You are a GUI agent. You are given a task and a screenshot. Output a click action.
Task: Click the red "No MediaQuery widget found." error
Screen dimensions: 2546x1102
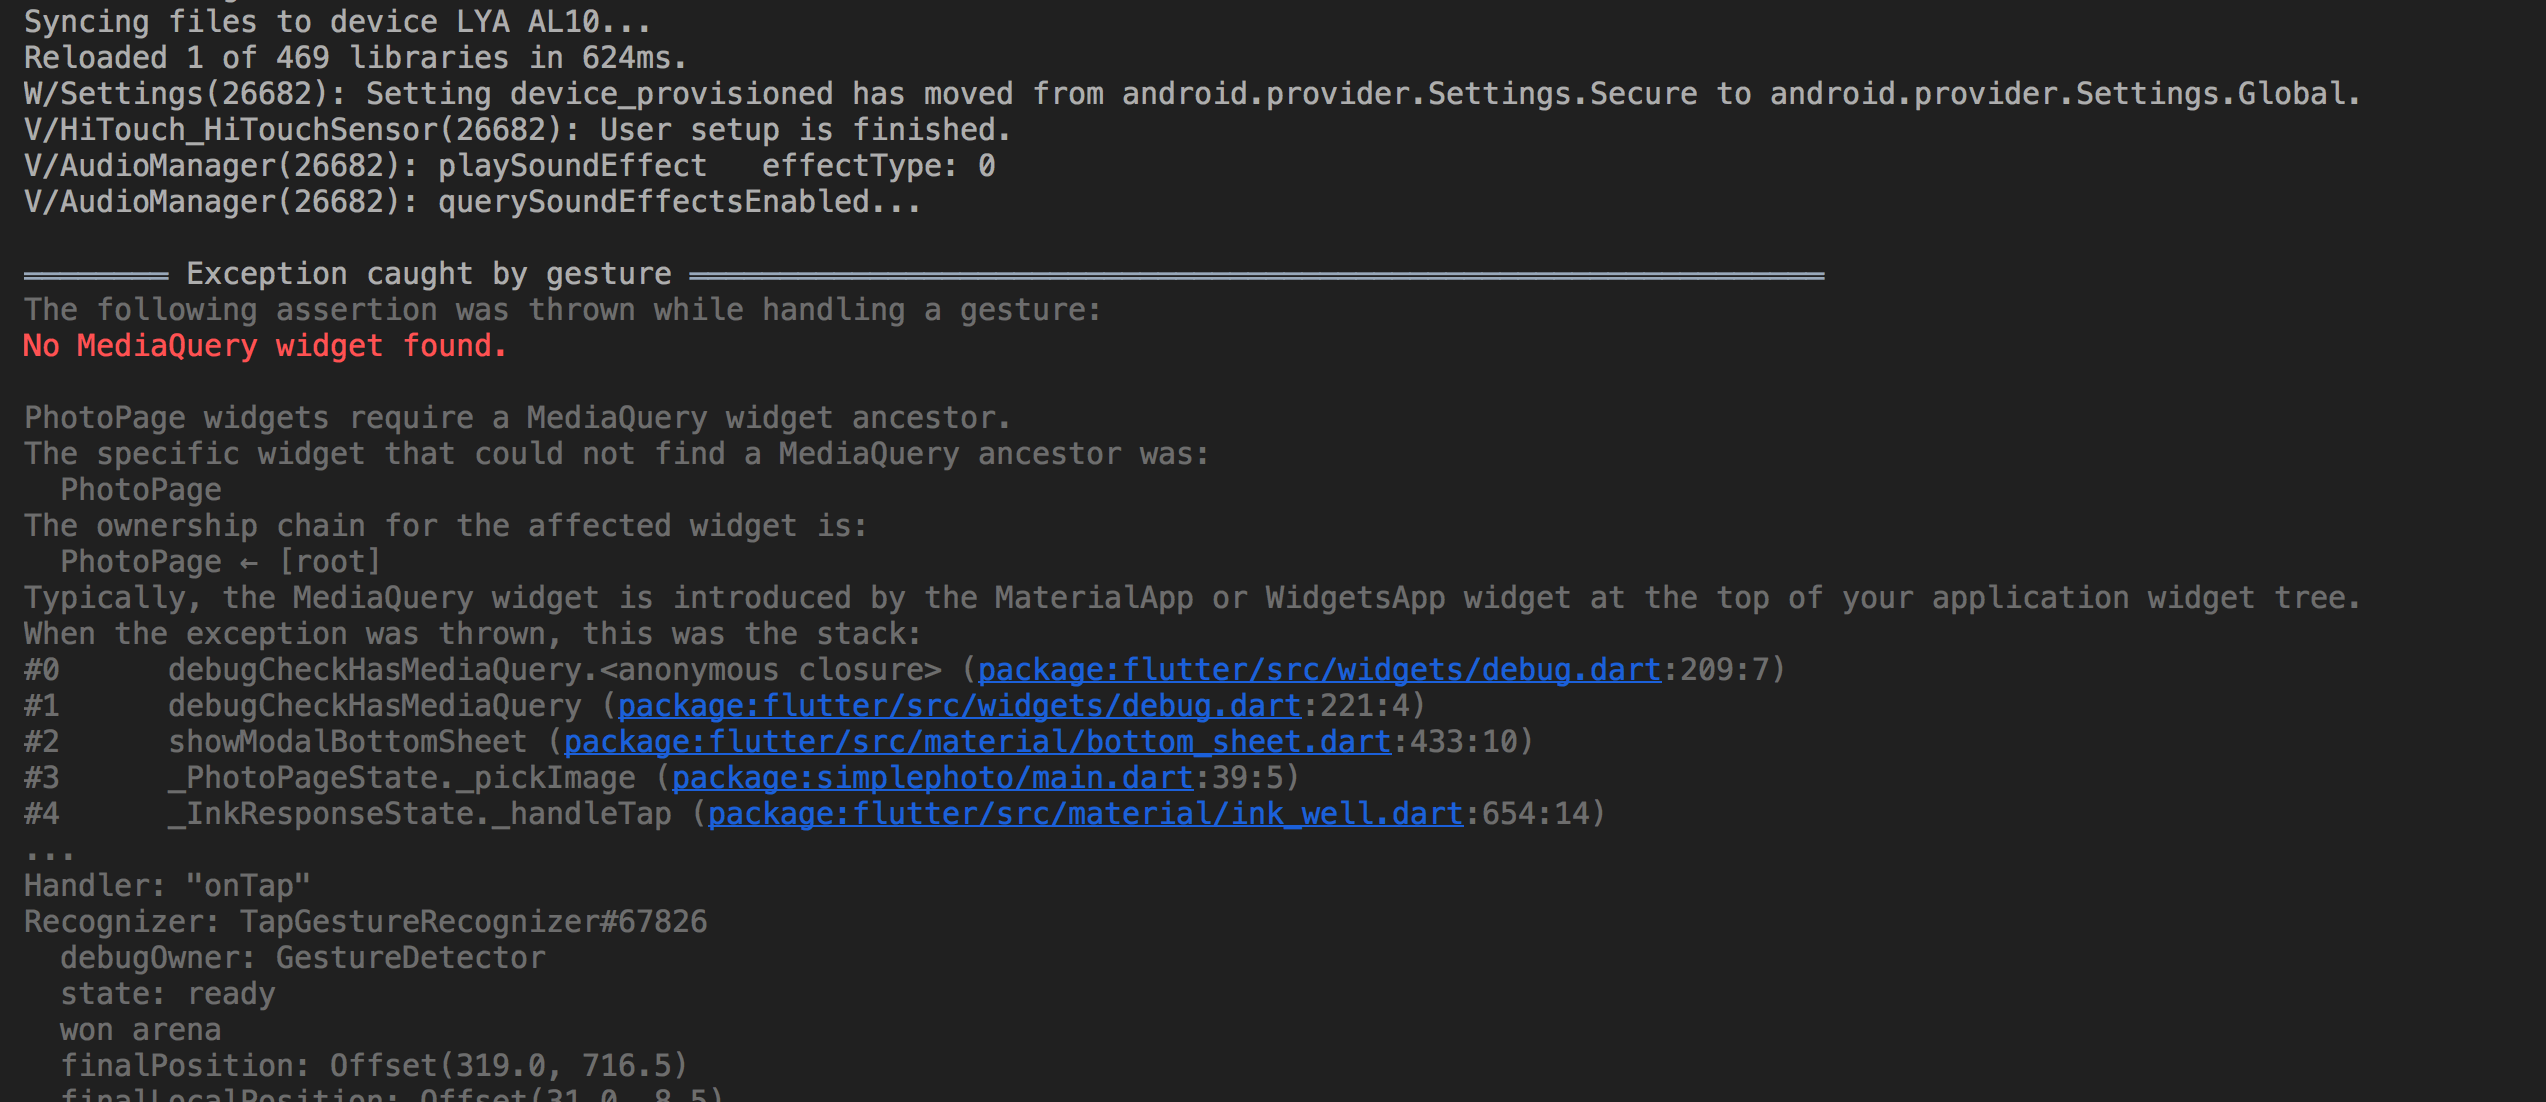tap(265, 346)
